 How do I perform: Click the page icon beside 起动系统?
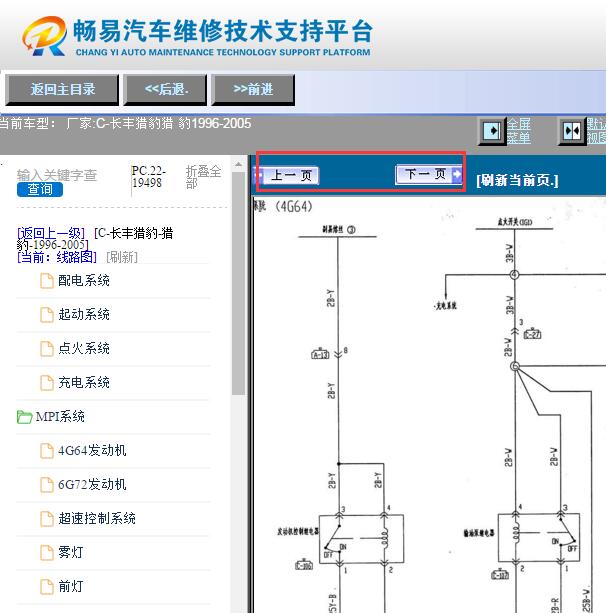[x=47, y=315]
